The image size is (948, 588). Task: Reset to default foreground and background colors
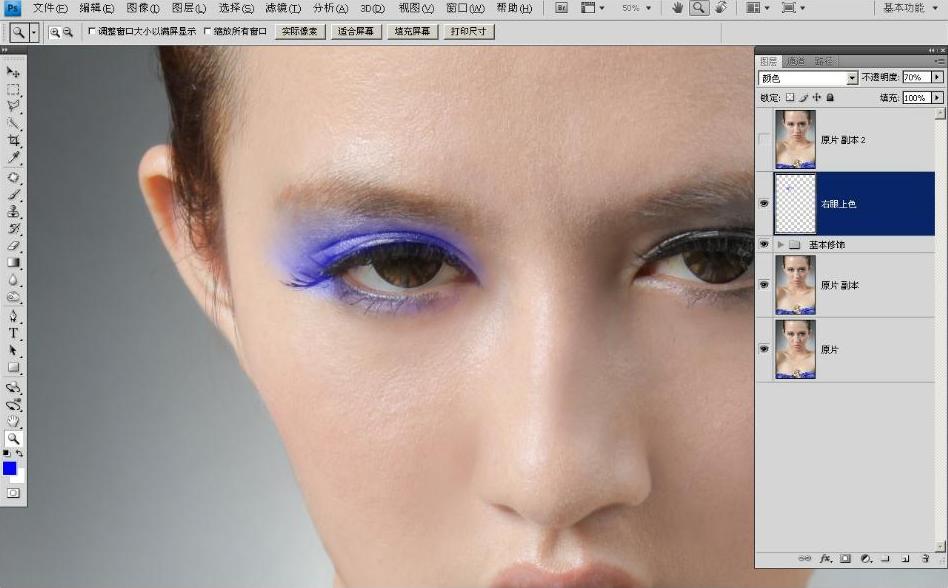[x=6, y=453]
